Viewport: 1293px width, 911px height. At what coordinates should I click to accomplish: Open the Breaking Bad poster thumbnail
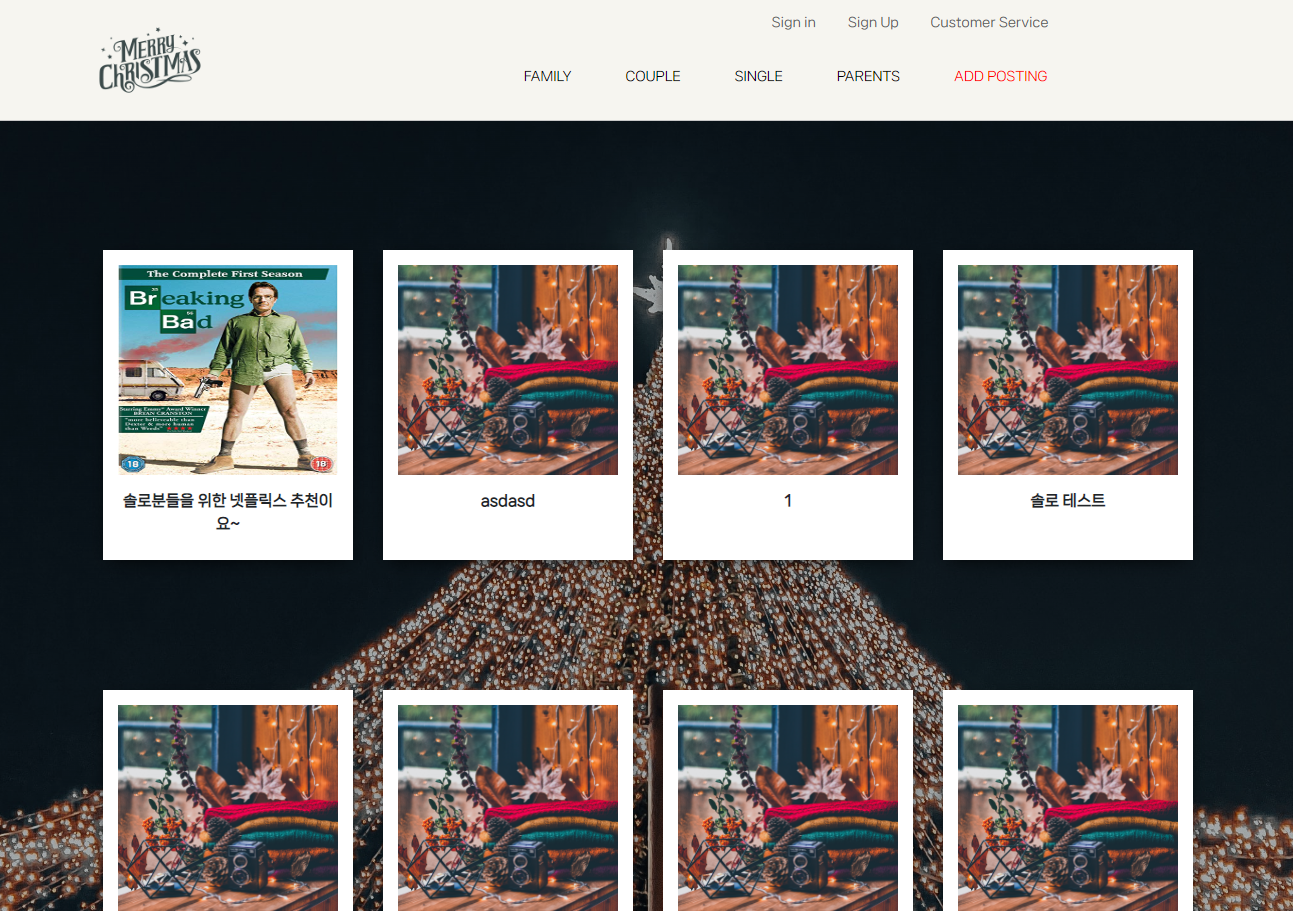(228, 370)
